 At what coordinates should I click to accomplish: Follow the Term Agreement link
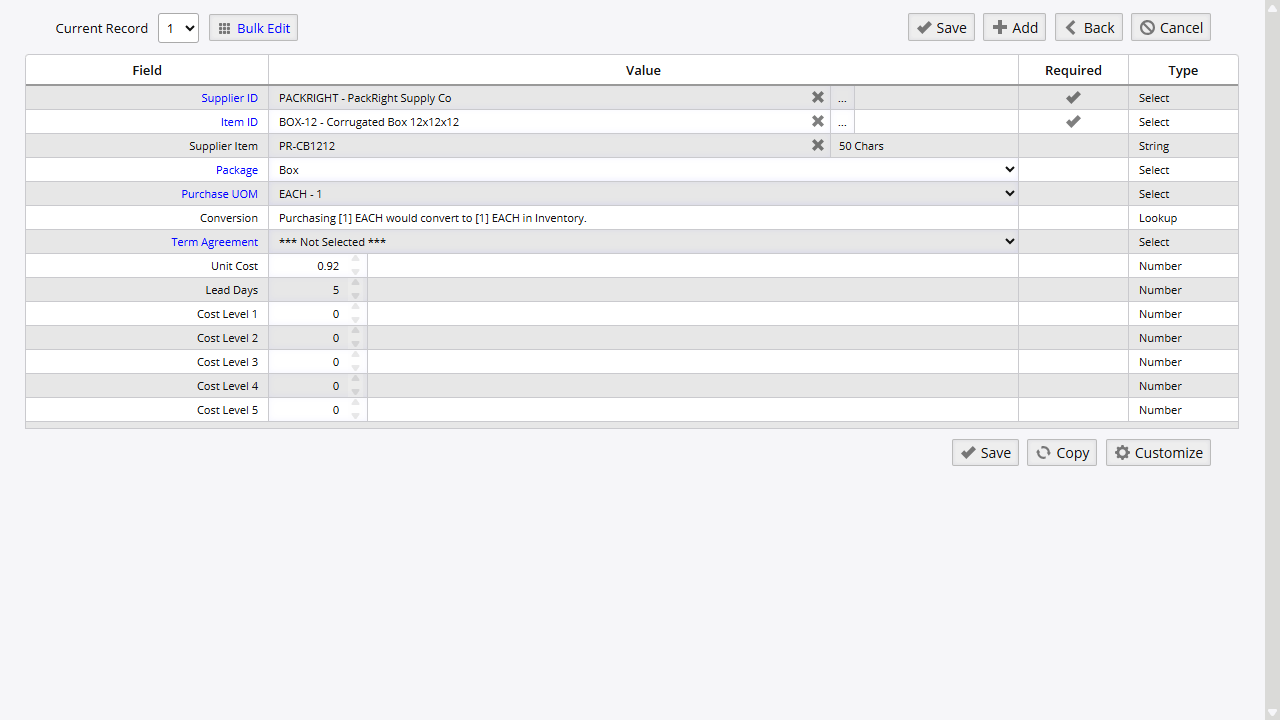214,241
